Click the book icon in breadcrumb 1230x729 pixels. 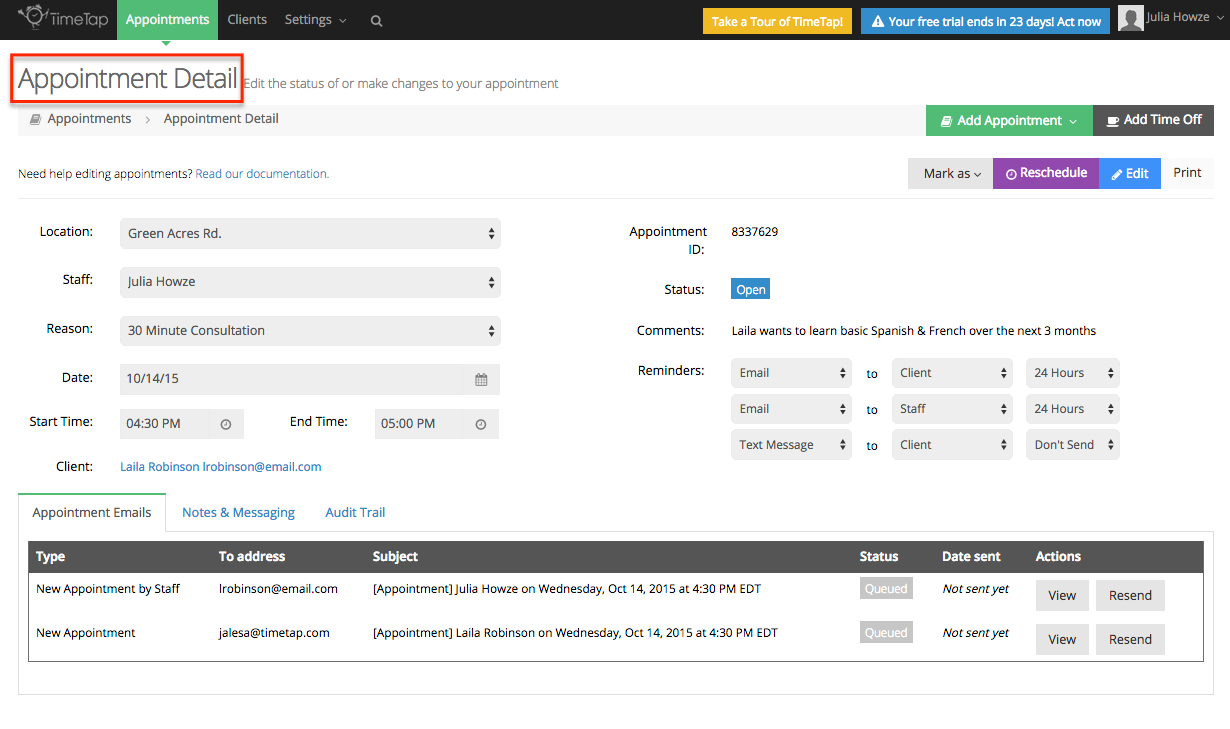tap(35, 119)
